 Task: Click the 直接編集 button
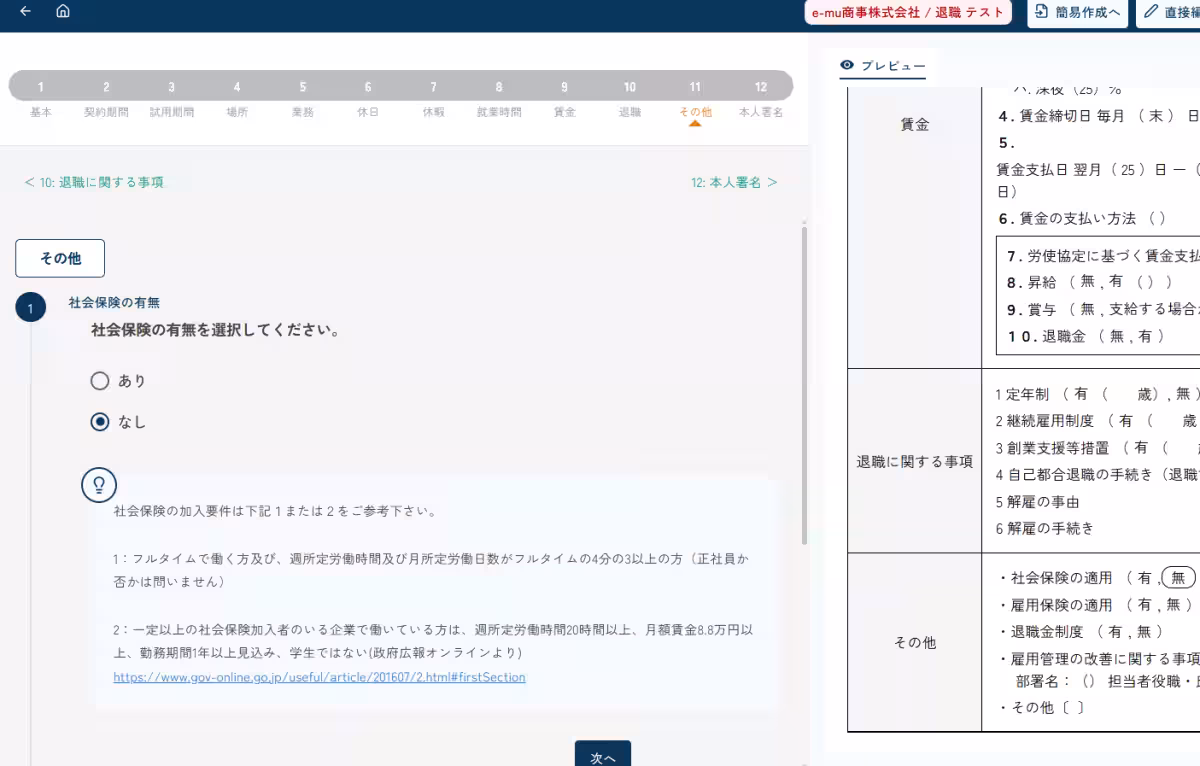(1168, 13)
